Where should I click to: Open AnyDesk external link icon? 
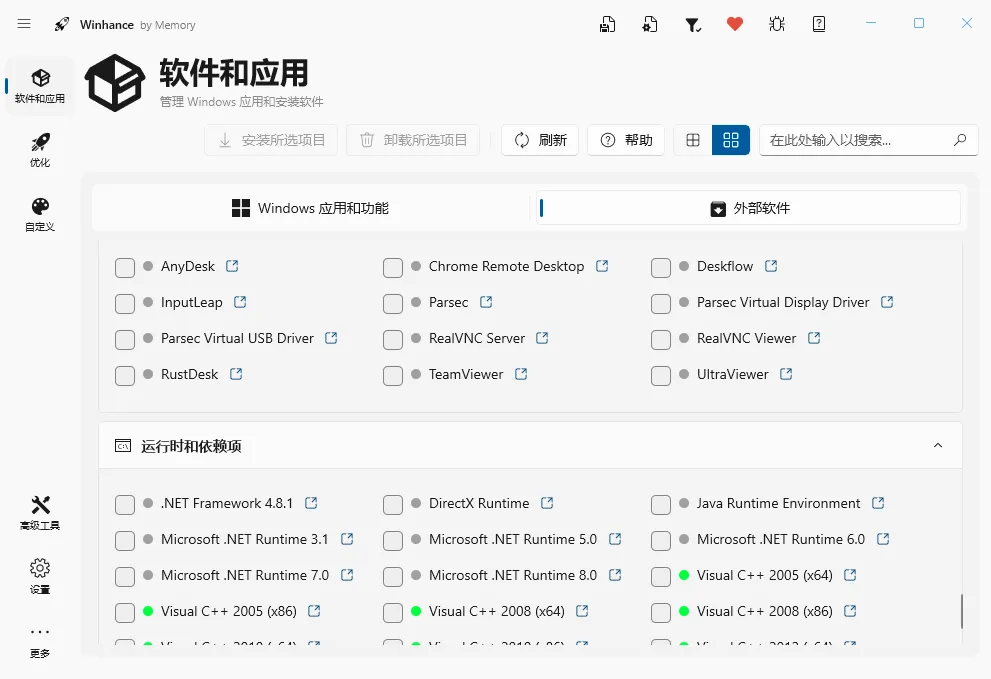click(x=232, y=266)
